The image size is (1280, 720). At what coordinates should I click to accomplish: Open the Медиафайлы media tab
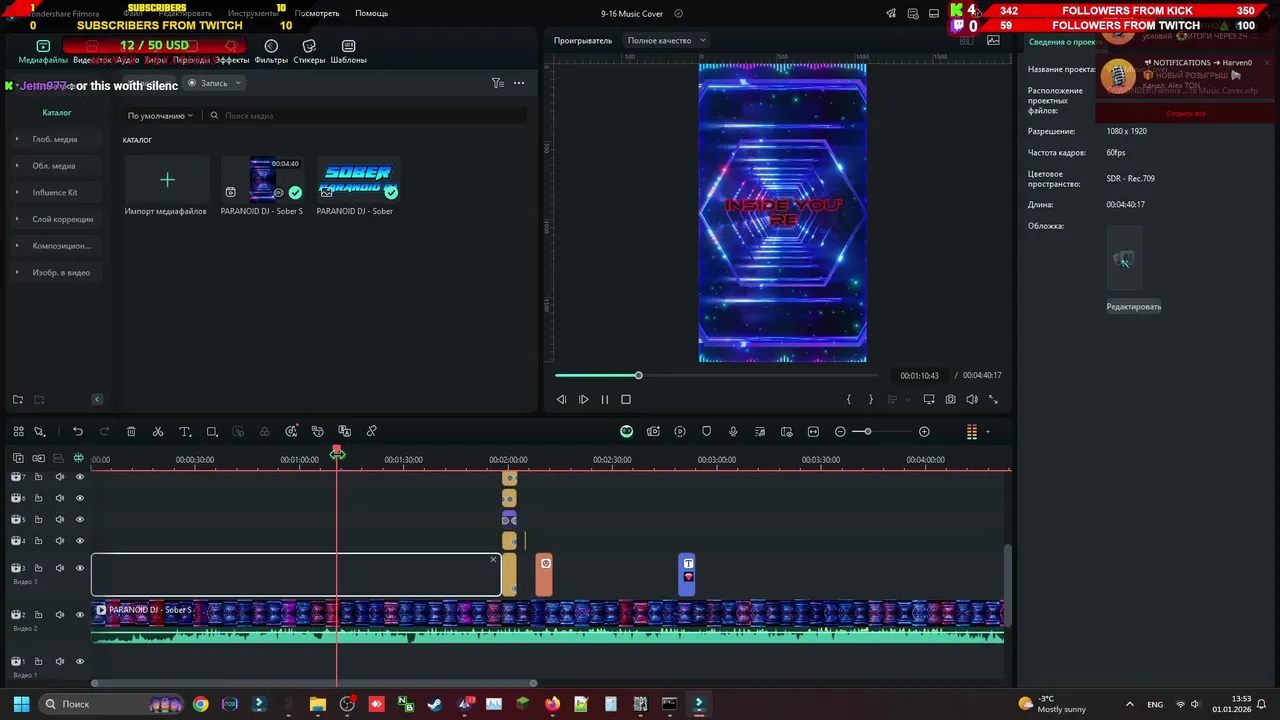coord(43,52)
